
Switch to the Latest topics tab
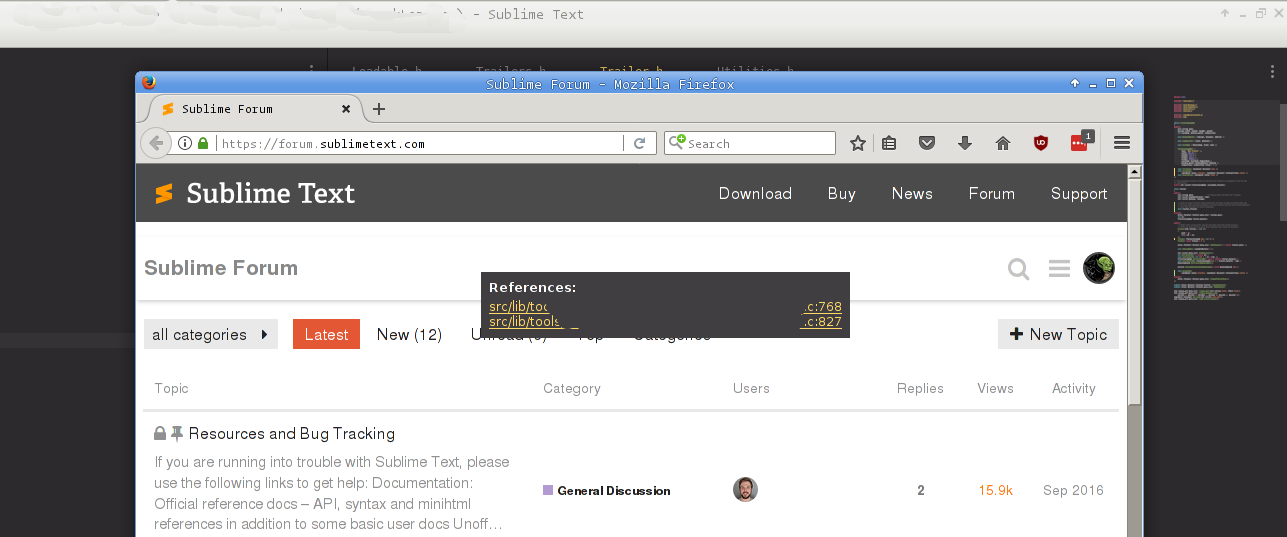(326, 334)
